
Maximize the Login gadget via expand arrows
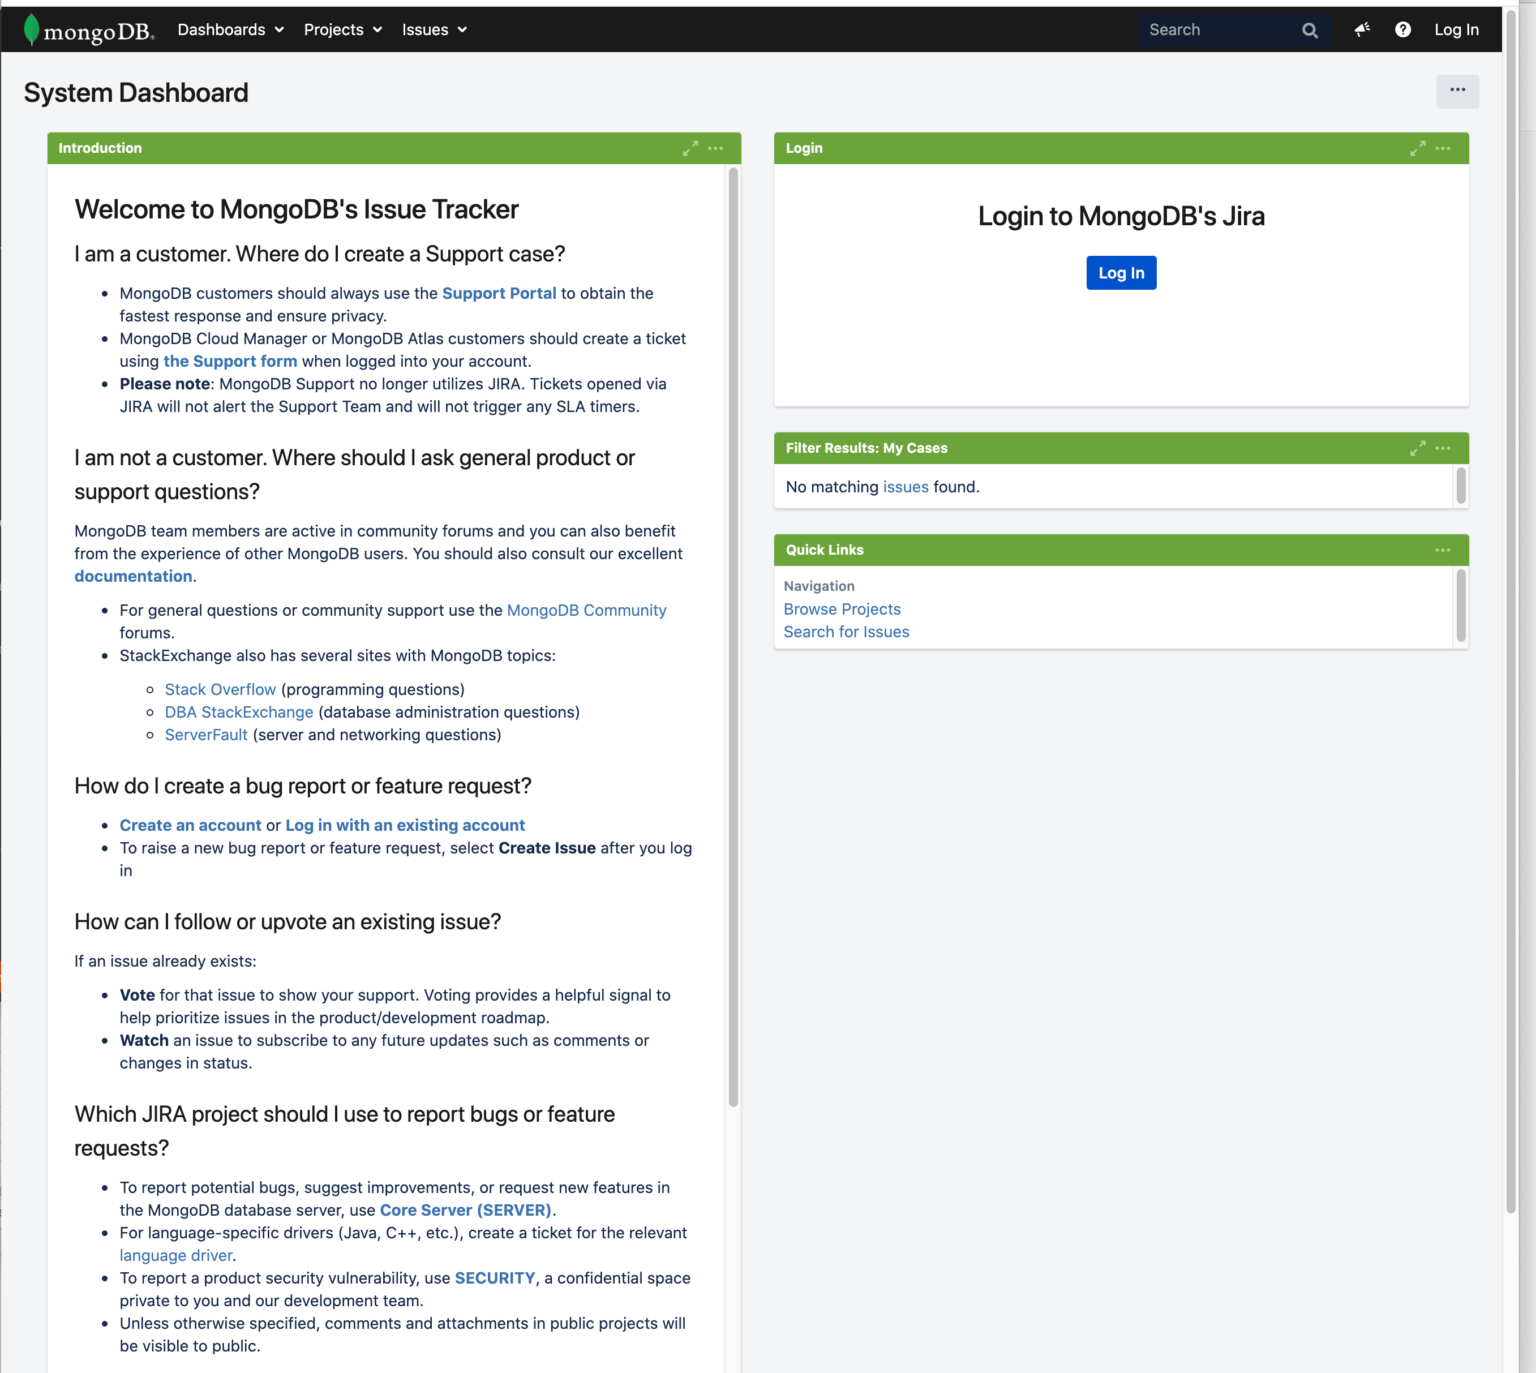pos(1417,148)
